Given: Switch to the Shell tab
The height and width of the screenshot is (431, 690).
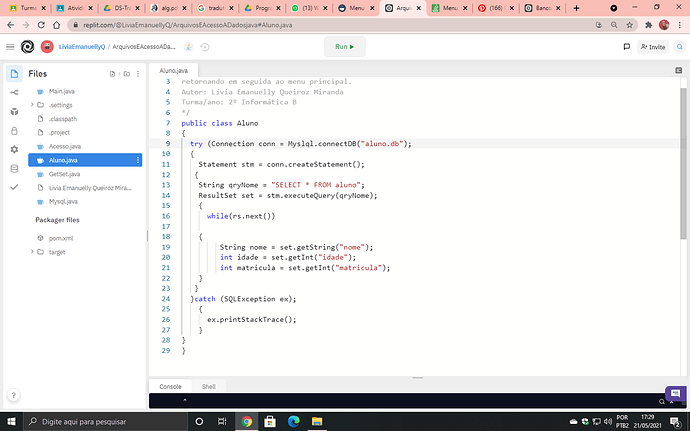Looking at the screenshot, I should coord(209,387).
